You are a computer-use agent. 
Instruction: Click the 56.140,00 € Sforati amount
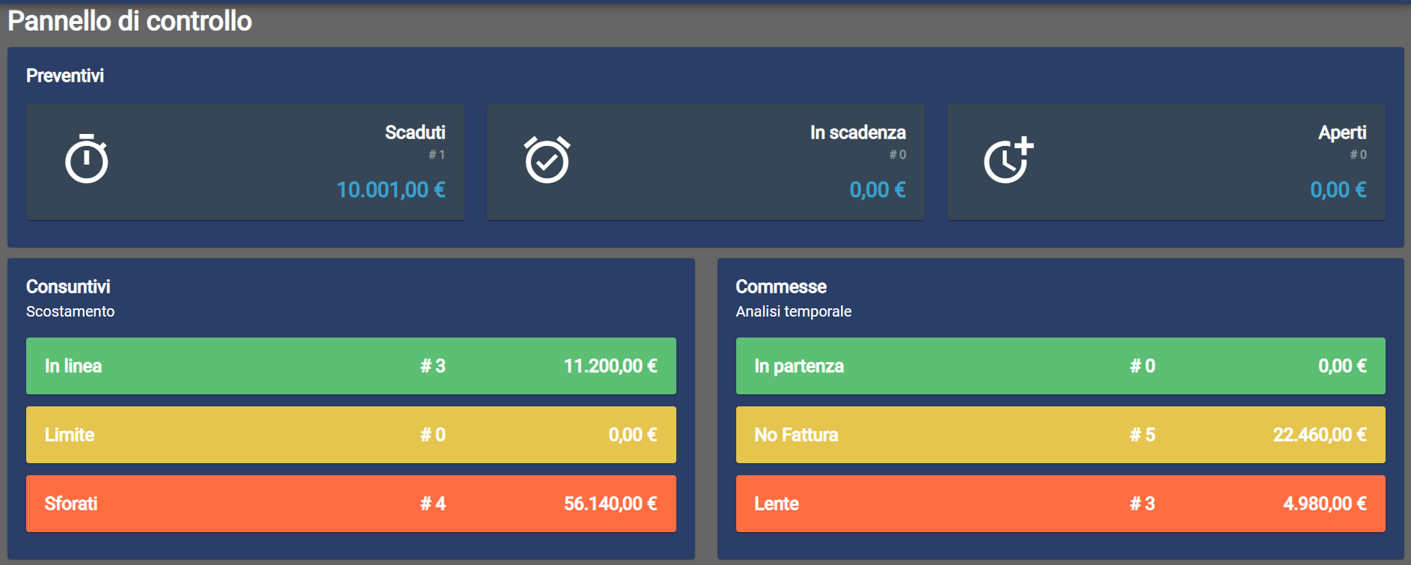(x=610, y=504)
